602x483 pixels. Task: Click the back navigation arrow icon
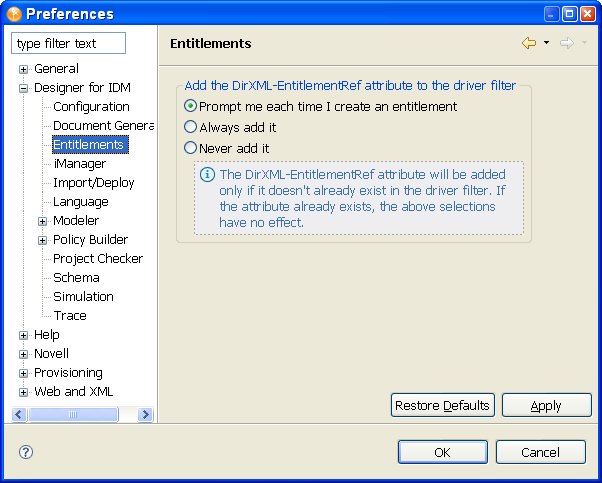click(x=529, y=43)
